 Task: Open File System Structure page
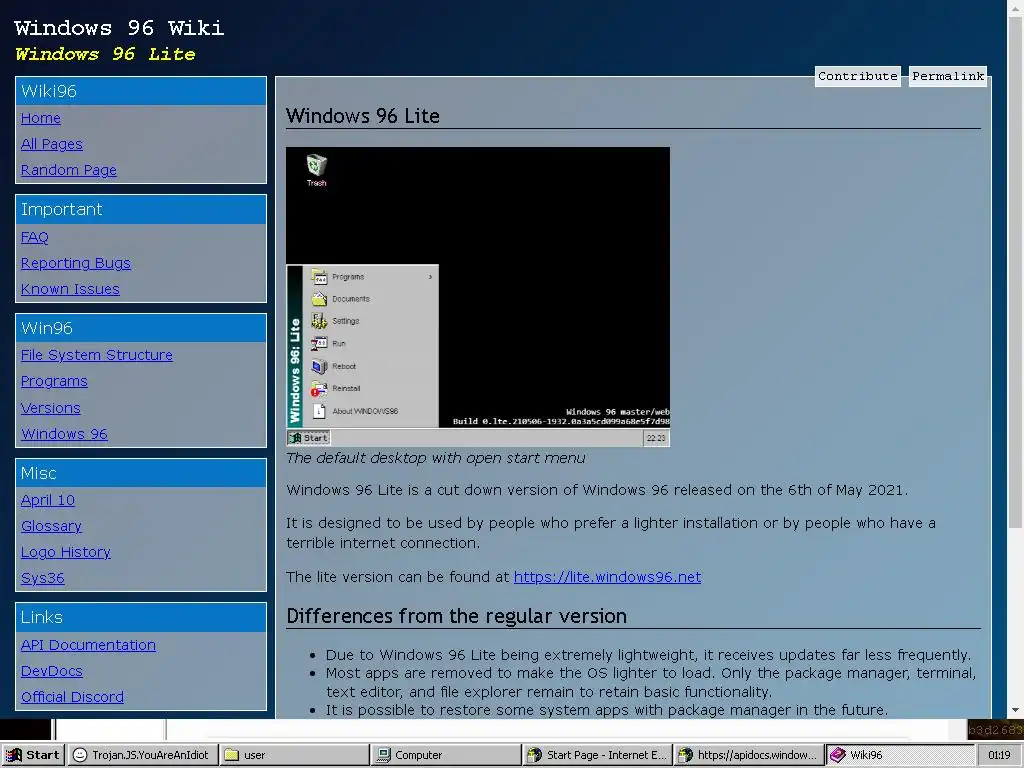(97, 355)
